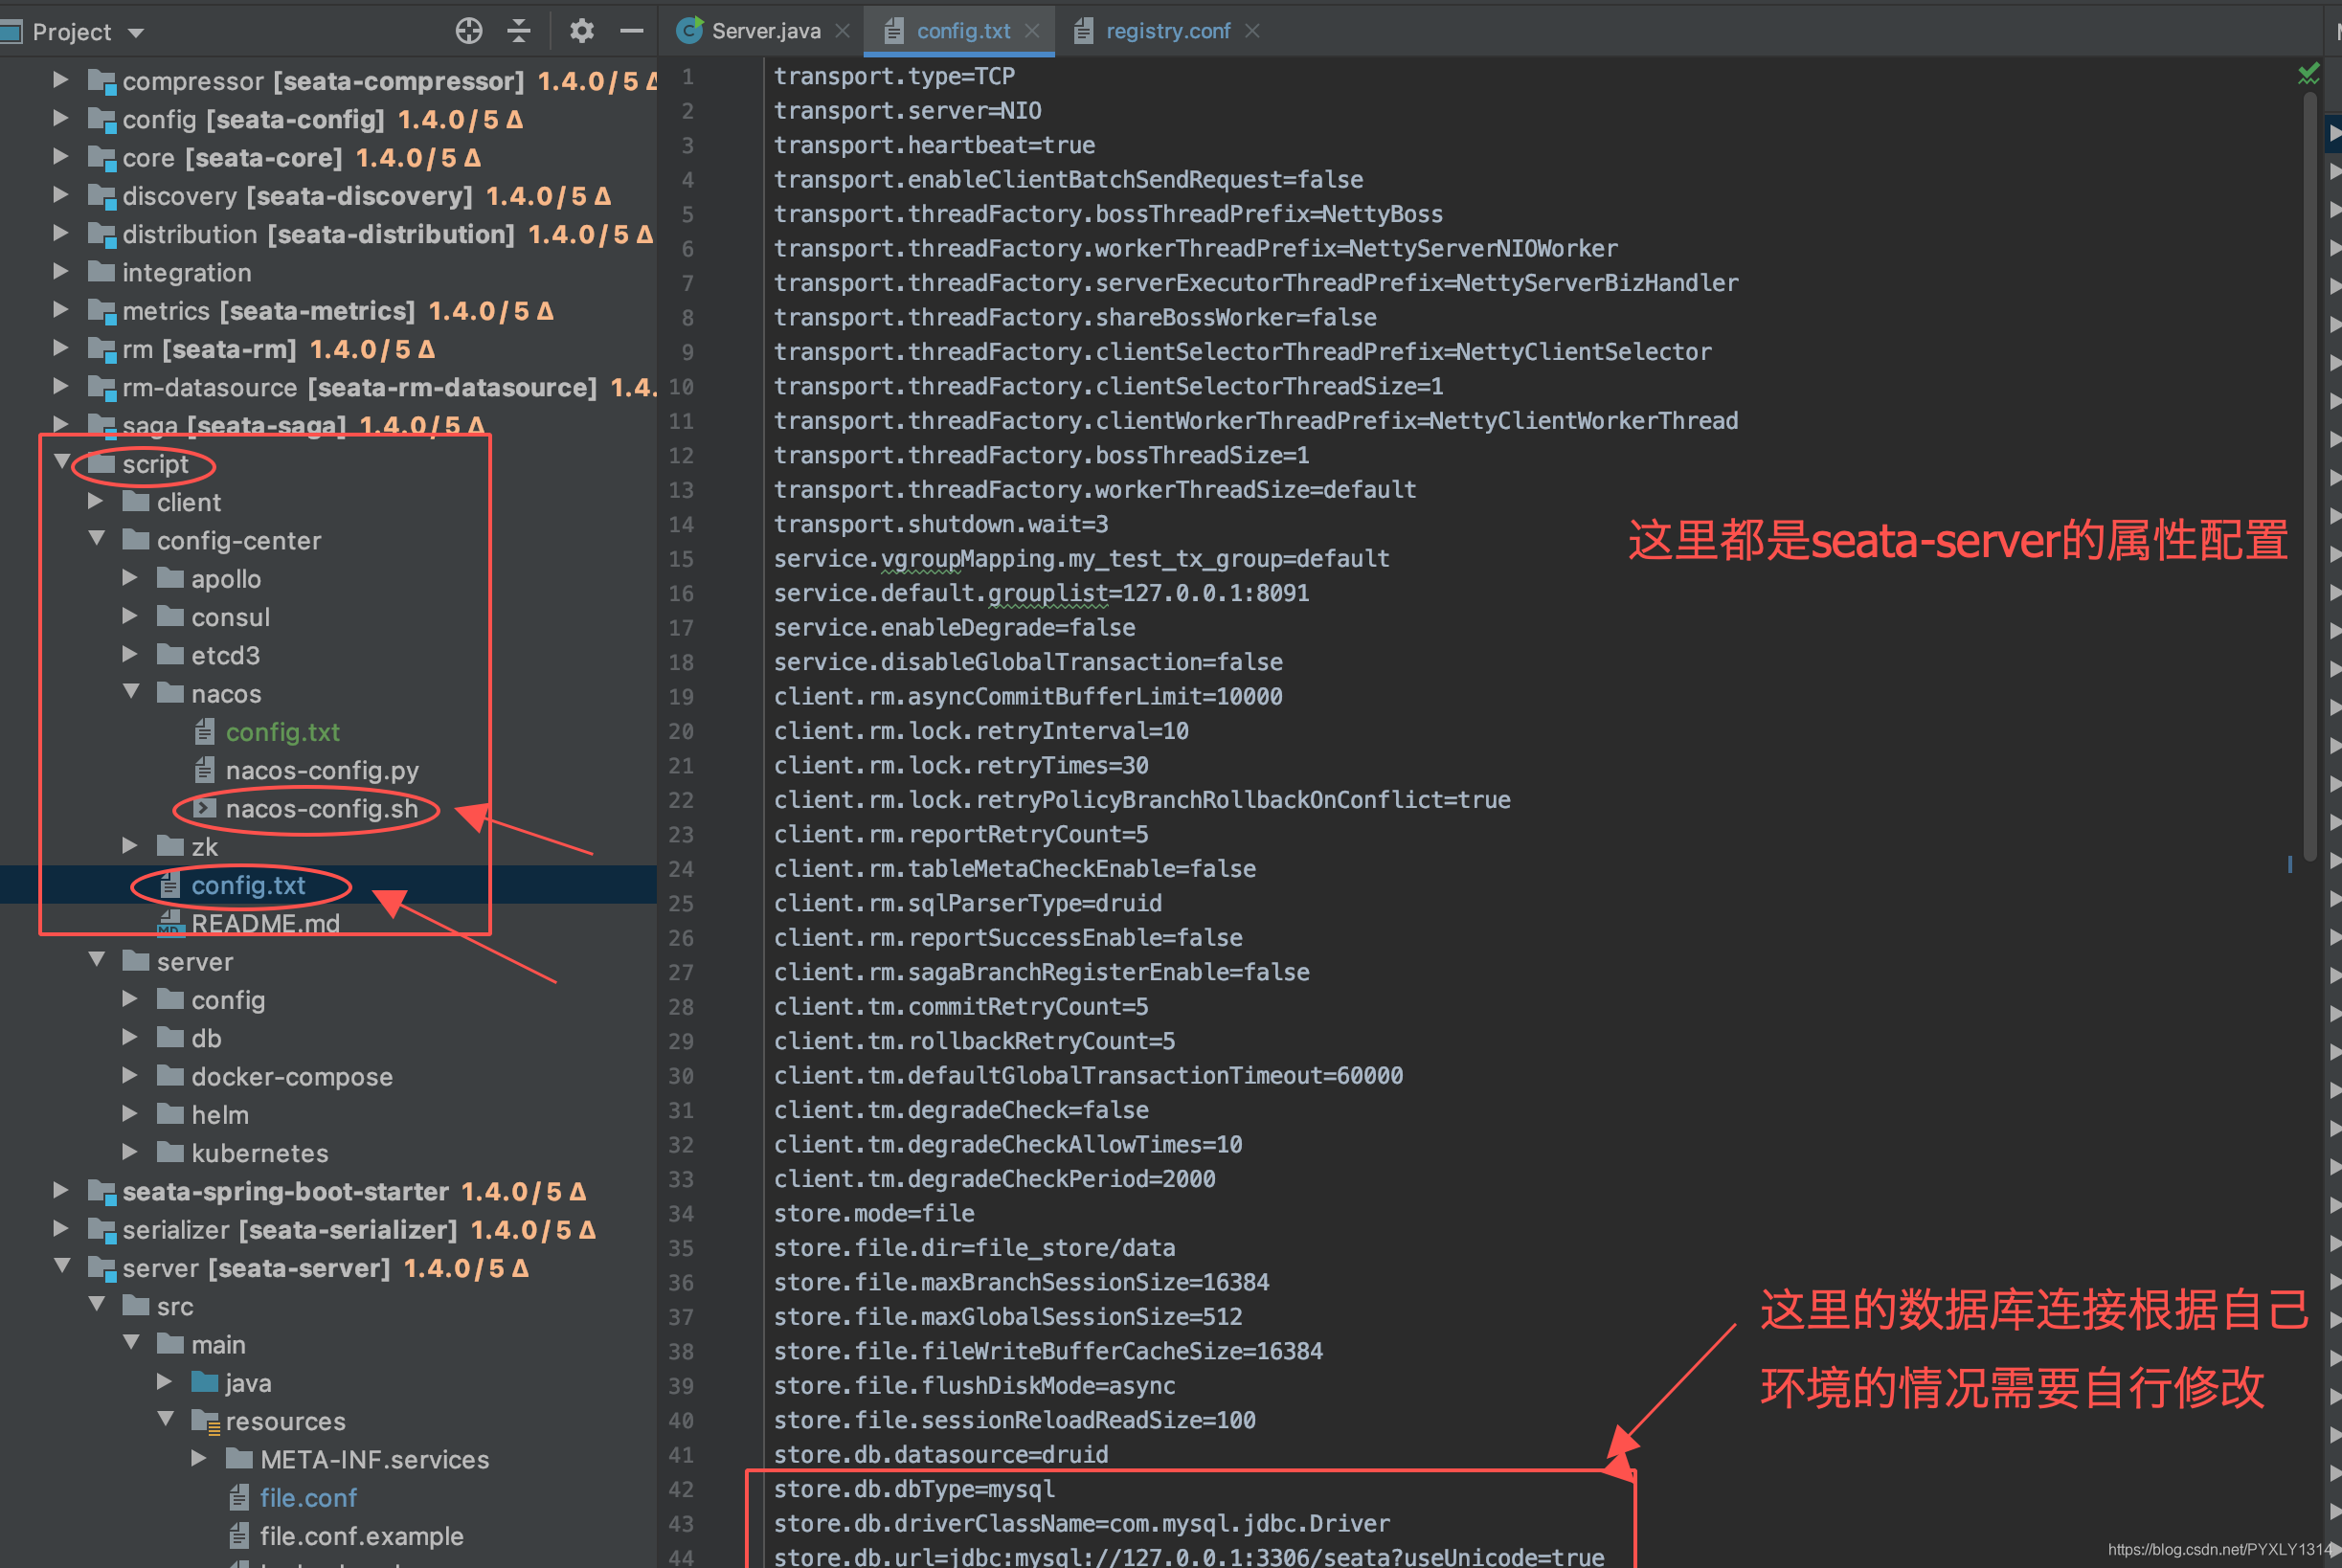
Task: Click line number 15 in the gutter
Action: (681, 559)
